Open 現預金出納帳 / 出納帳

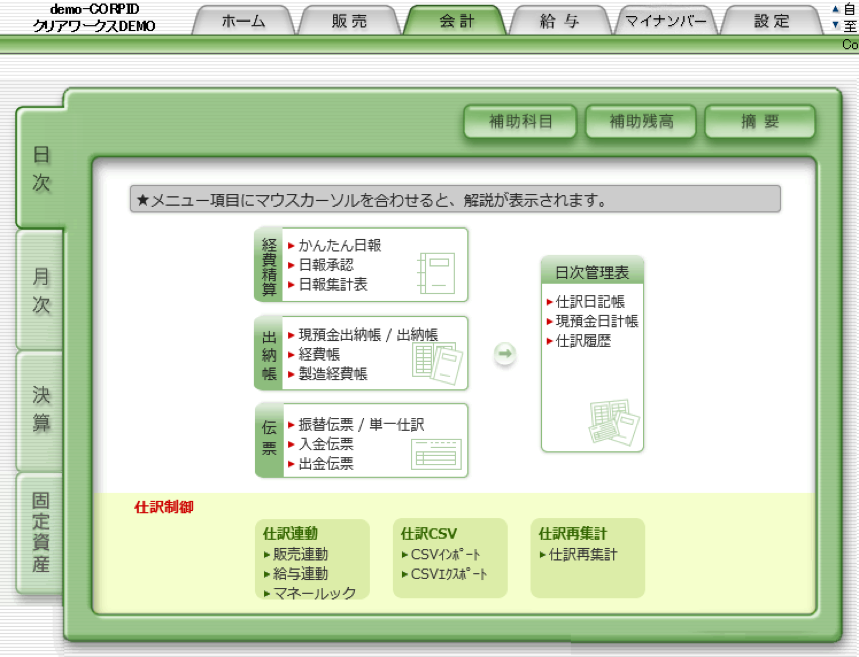tap(368, 334)
